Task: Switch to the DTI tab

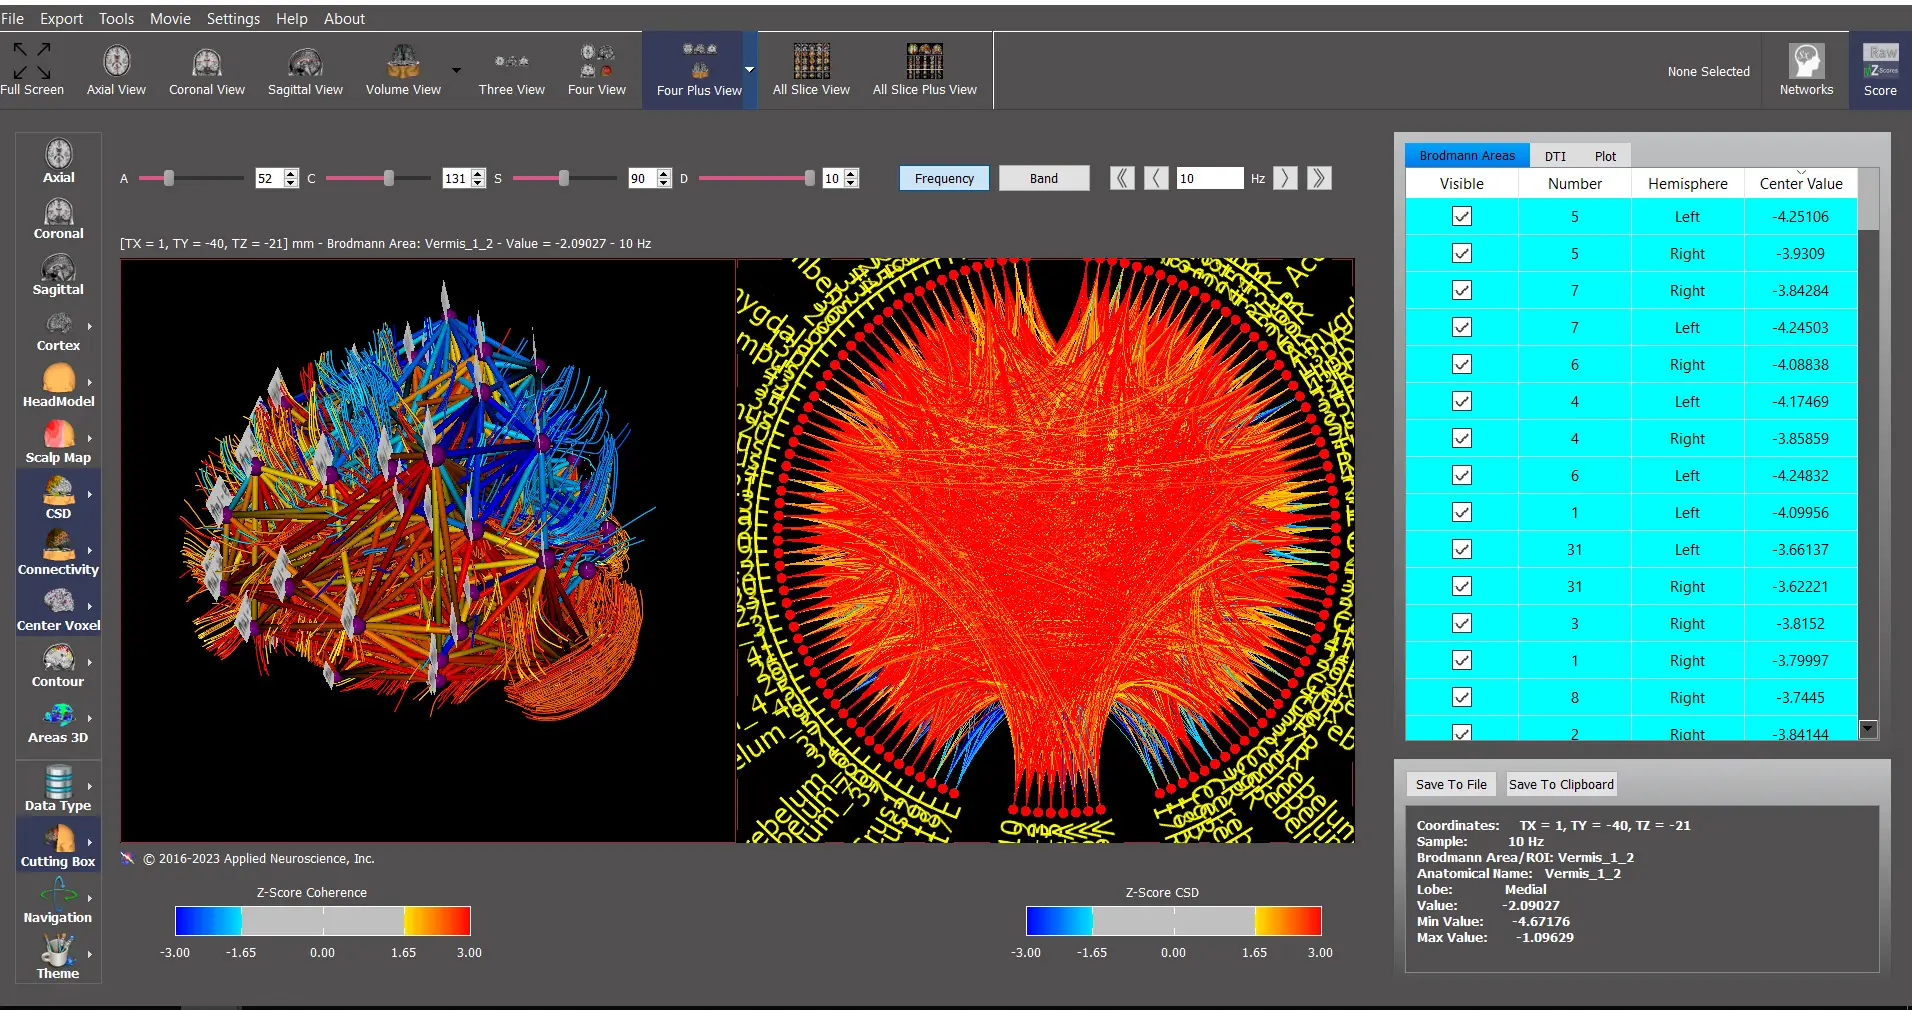Action: click(1555, 156)
